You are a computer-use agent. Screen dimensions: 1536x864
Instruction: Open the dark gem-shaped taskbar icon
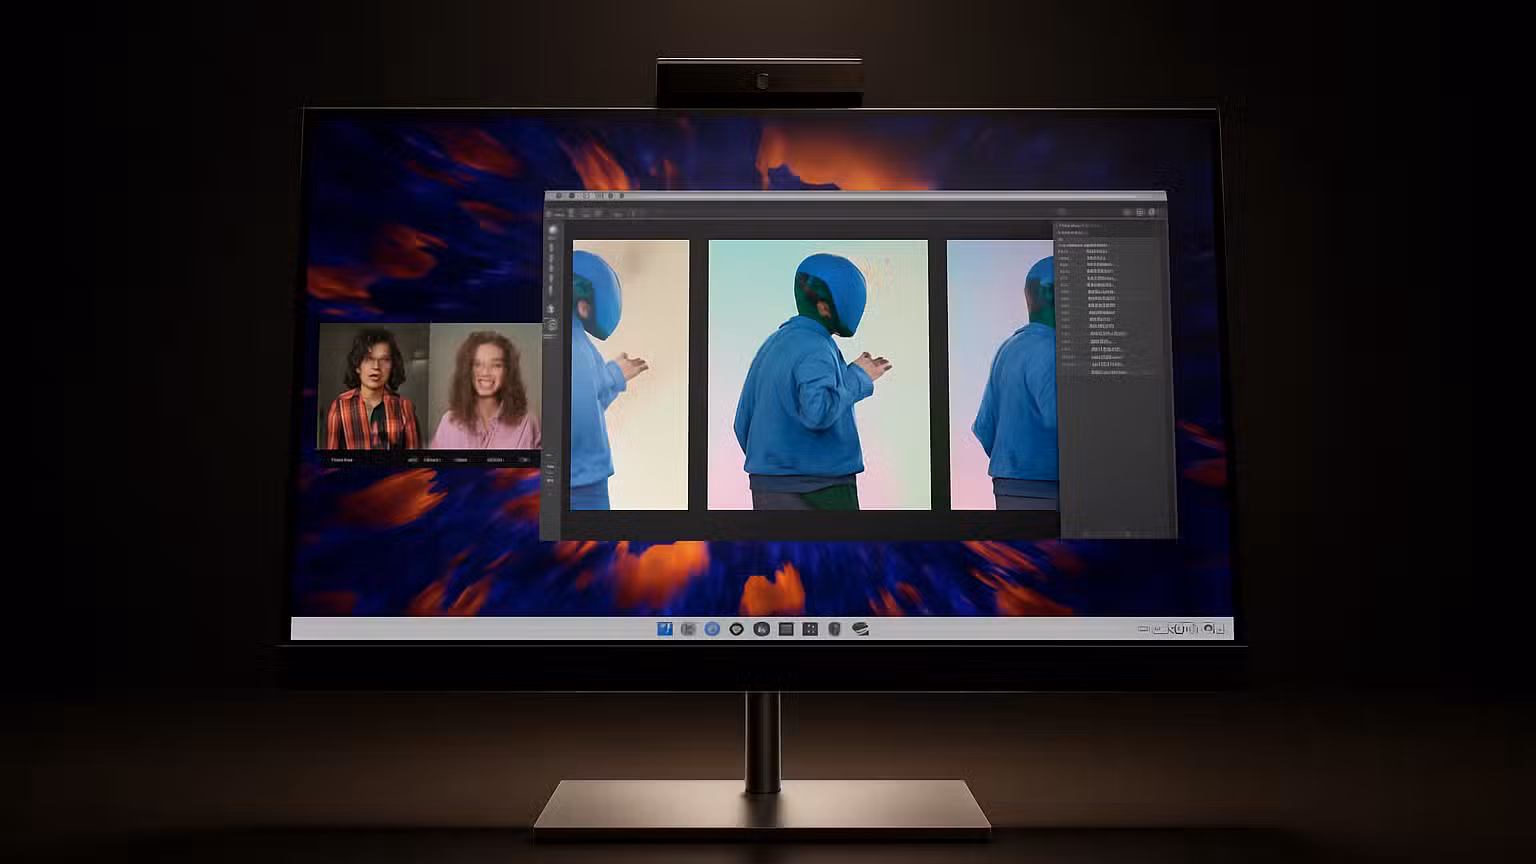737,629
